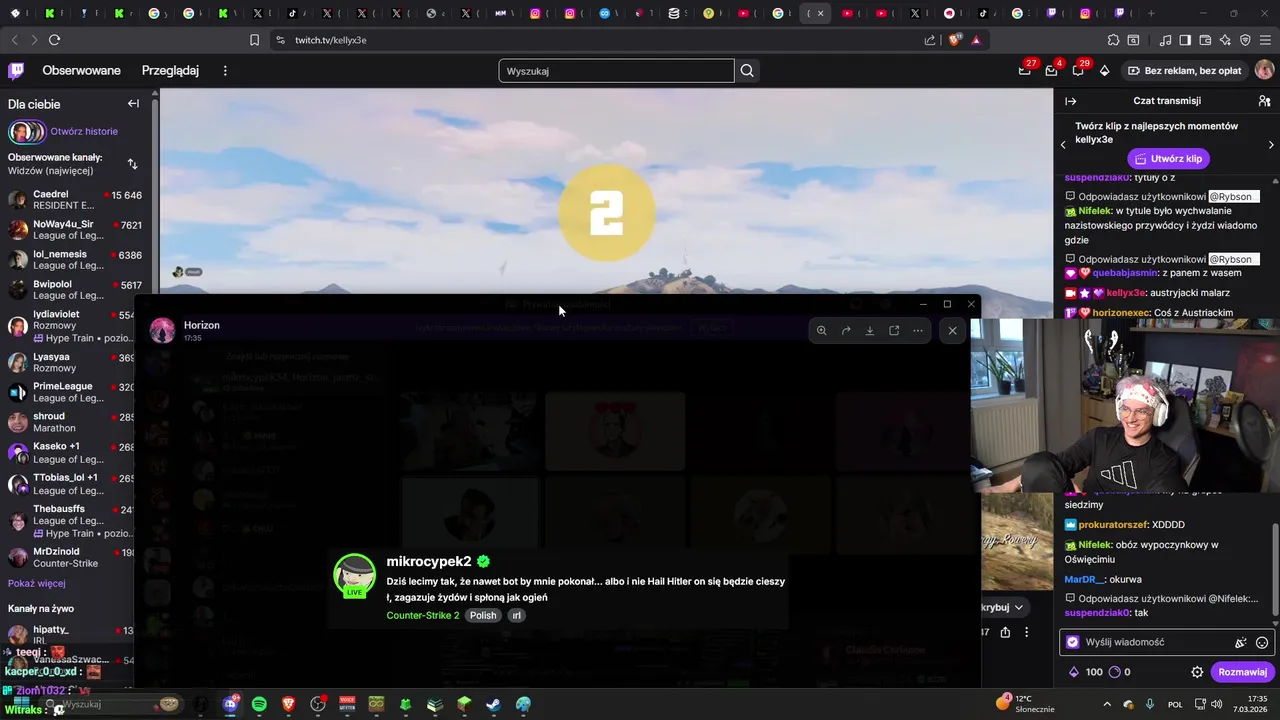Screen dimensions: 1280x720
Task: Open a new browser tab
Action: pos(1151,13)
